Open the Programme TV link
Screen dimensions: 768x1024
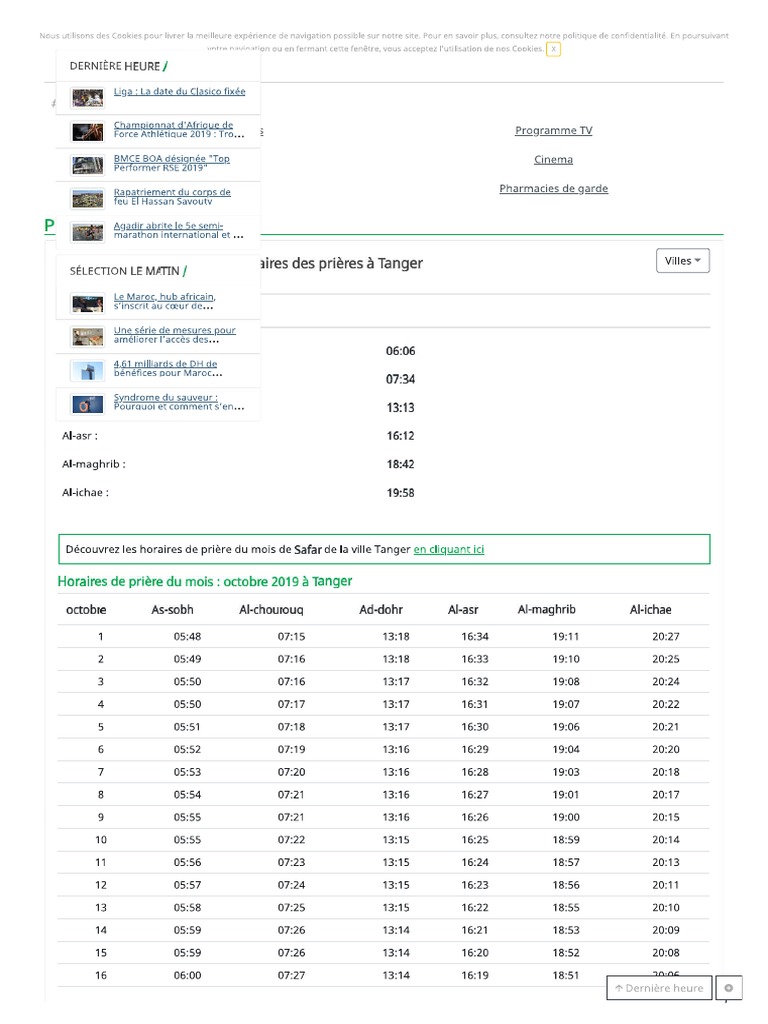[x=553, y=131]
